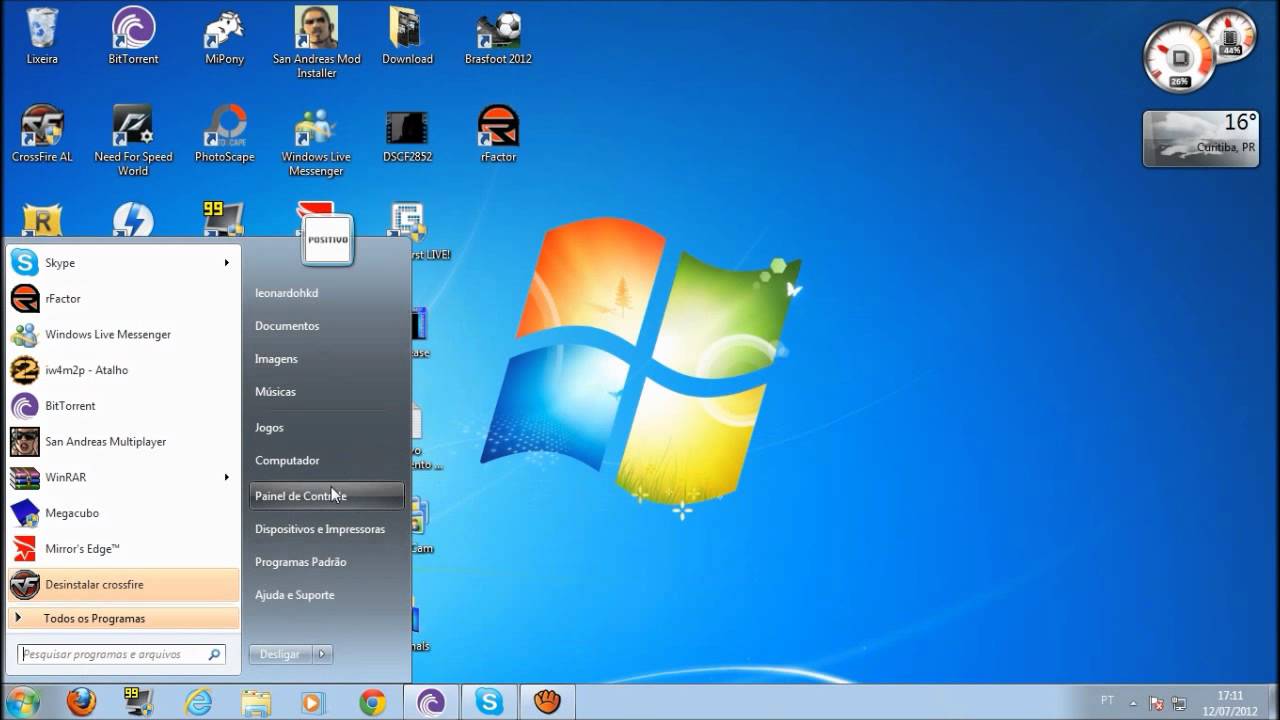Open Megacubo from the Start menu

pyautogui.click(x=123, y=513)
